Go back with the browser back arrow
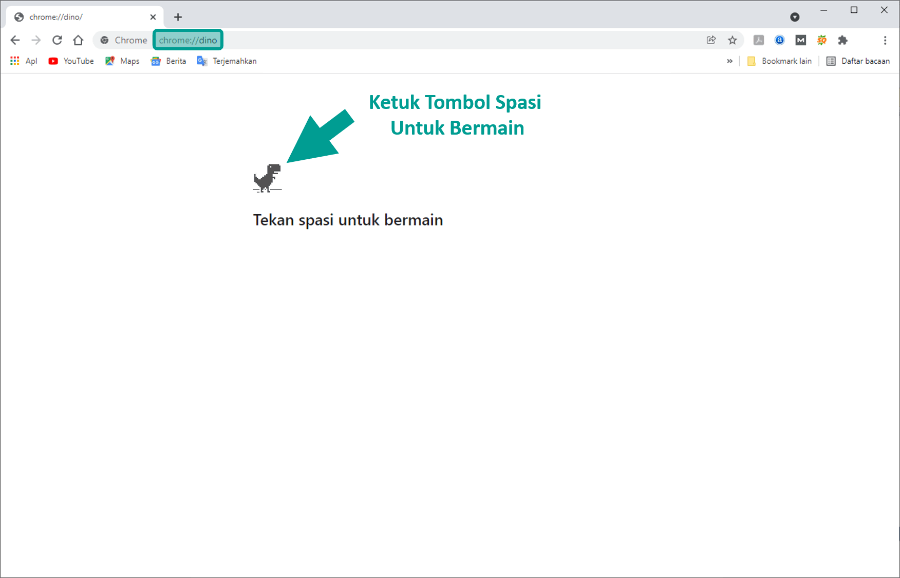The height and width of the screenshot is (578, 900). point(15,40)
